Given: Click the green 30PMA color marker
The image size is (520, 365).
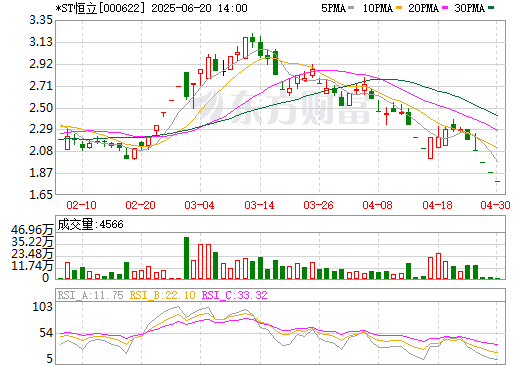Looking at the screenshot, I should (x=491, y=7).
